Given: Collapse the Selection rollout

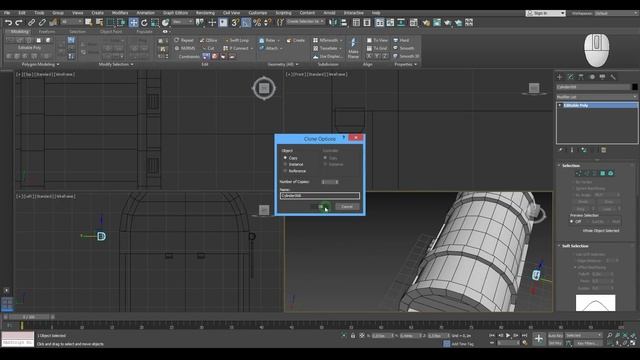Looking at the screenshot, I should pyautogui.click(x=571, y=165).
